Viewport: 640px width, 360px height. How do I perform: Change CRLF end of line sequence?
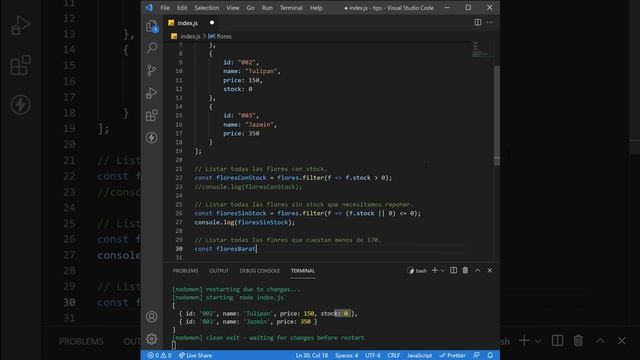(x=393, y=356)
